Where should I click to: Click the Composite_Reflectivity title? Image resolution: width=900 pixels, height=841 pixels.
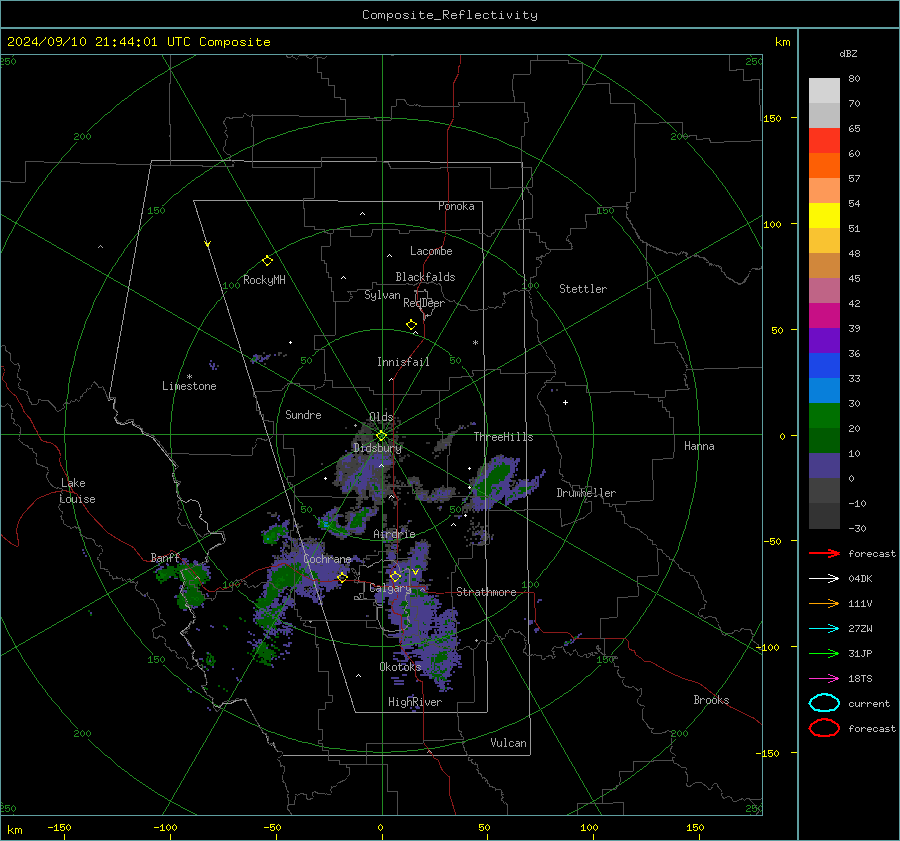tap(450, 15)
